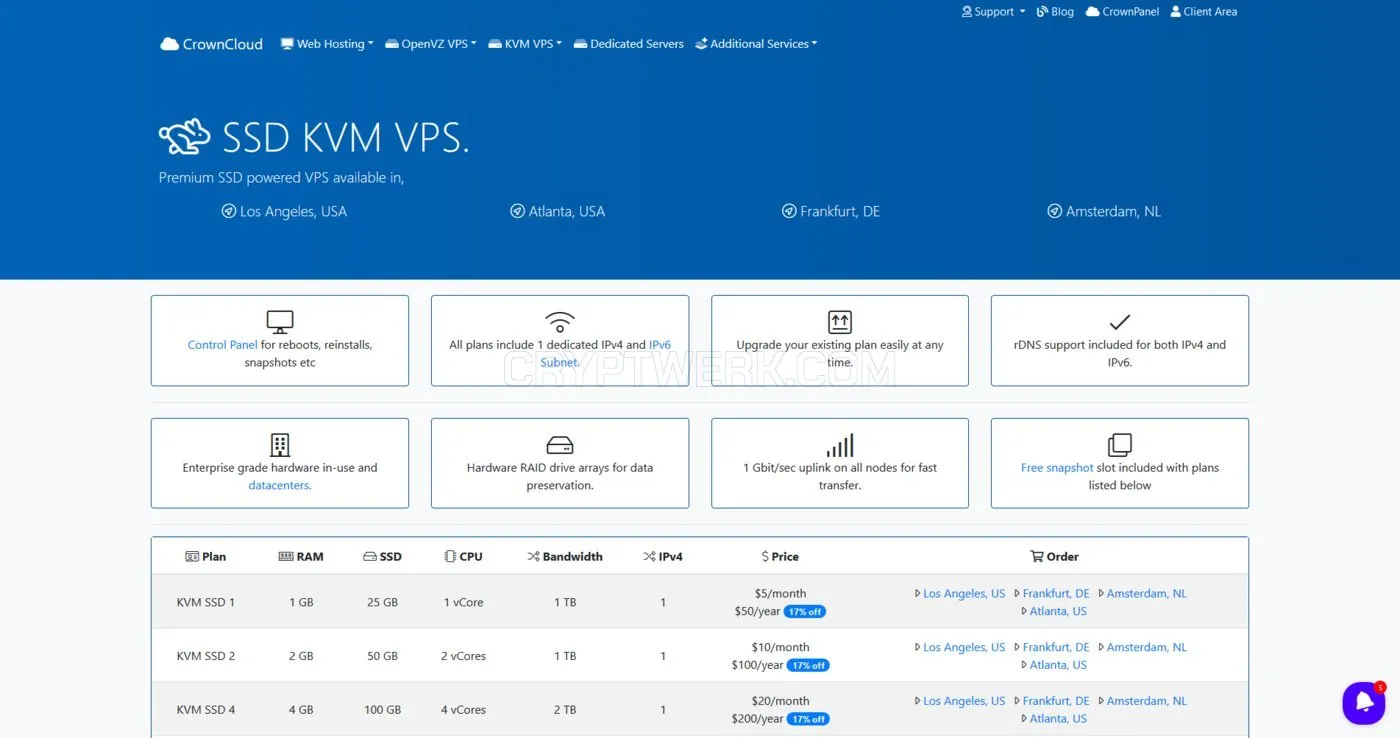This screenshot has width=1400, height=738.
Task: Click the monitor icon in Control Panel card
Action: 280,322
